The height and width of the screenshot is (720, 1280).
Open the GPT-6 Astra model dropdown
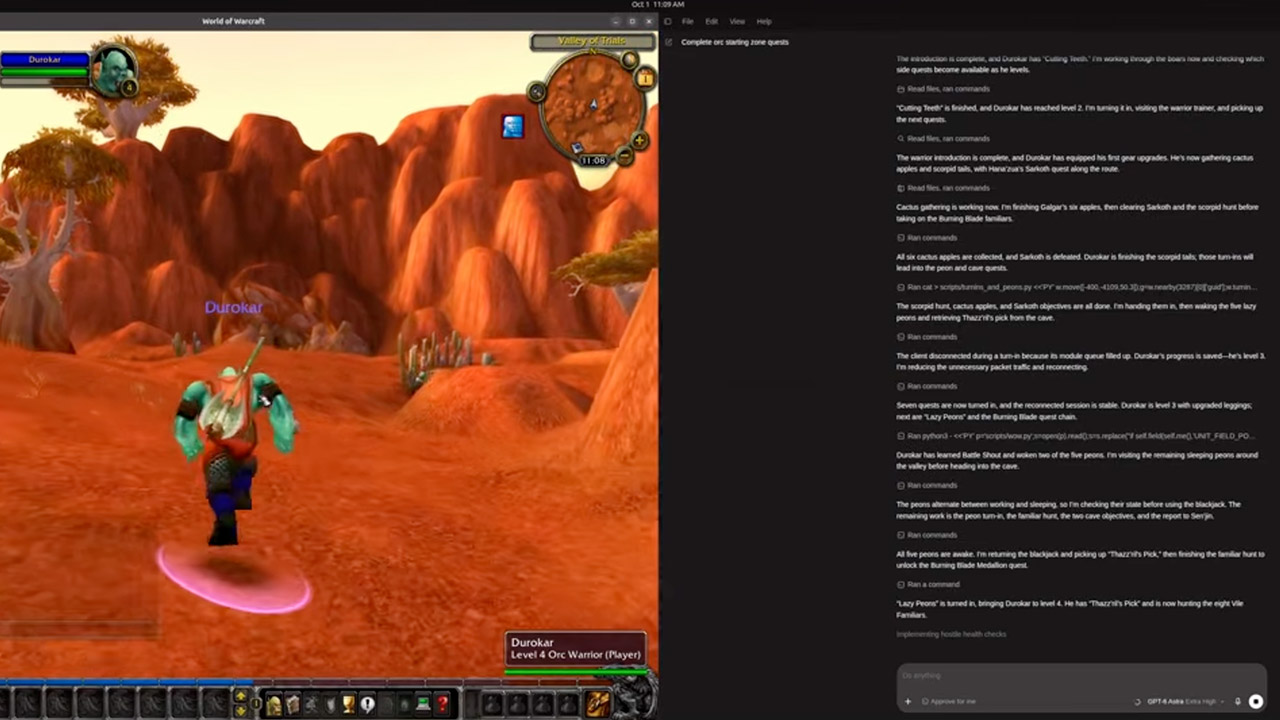click(1186, 701)
